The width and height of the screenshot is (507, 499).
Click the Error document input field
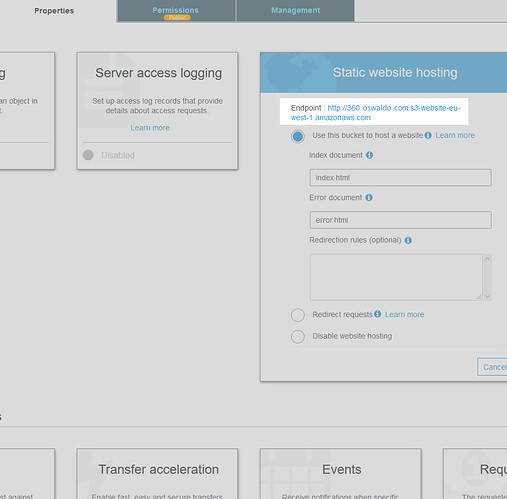[401, 220]
